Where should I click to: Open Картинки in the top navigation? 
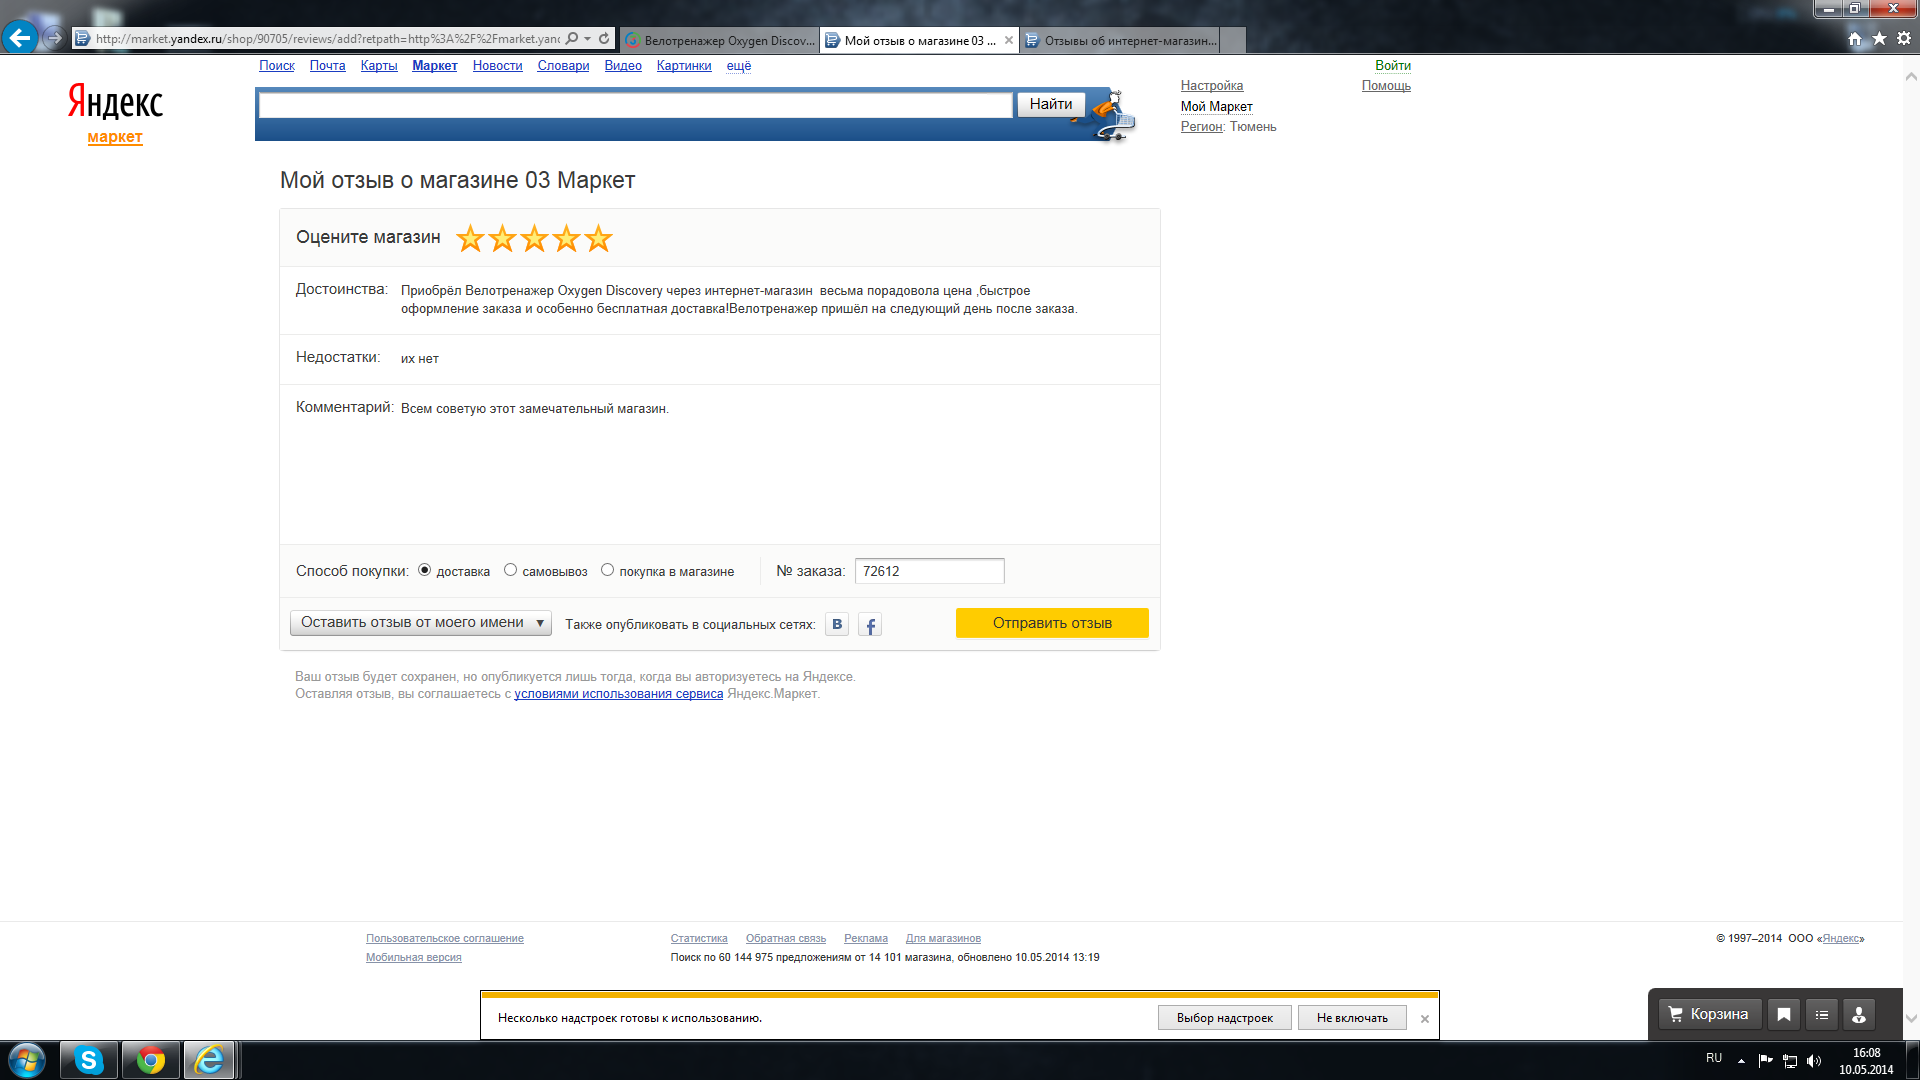[684, 66]
